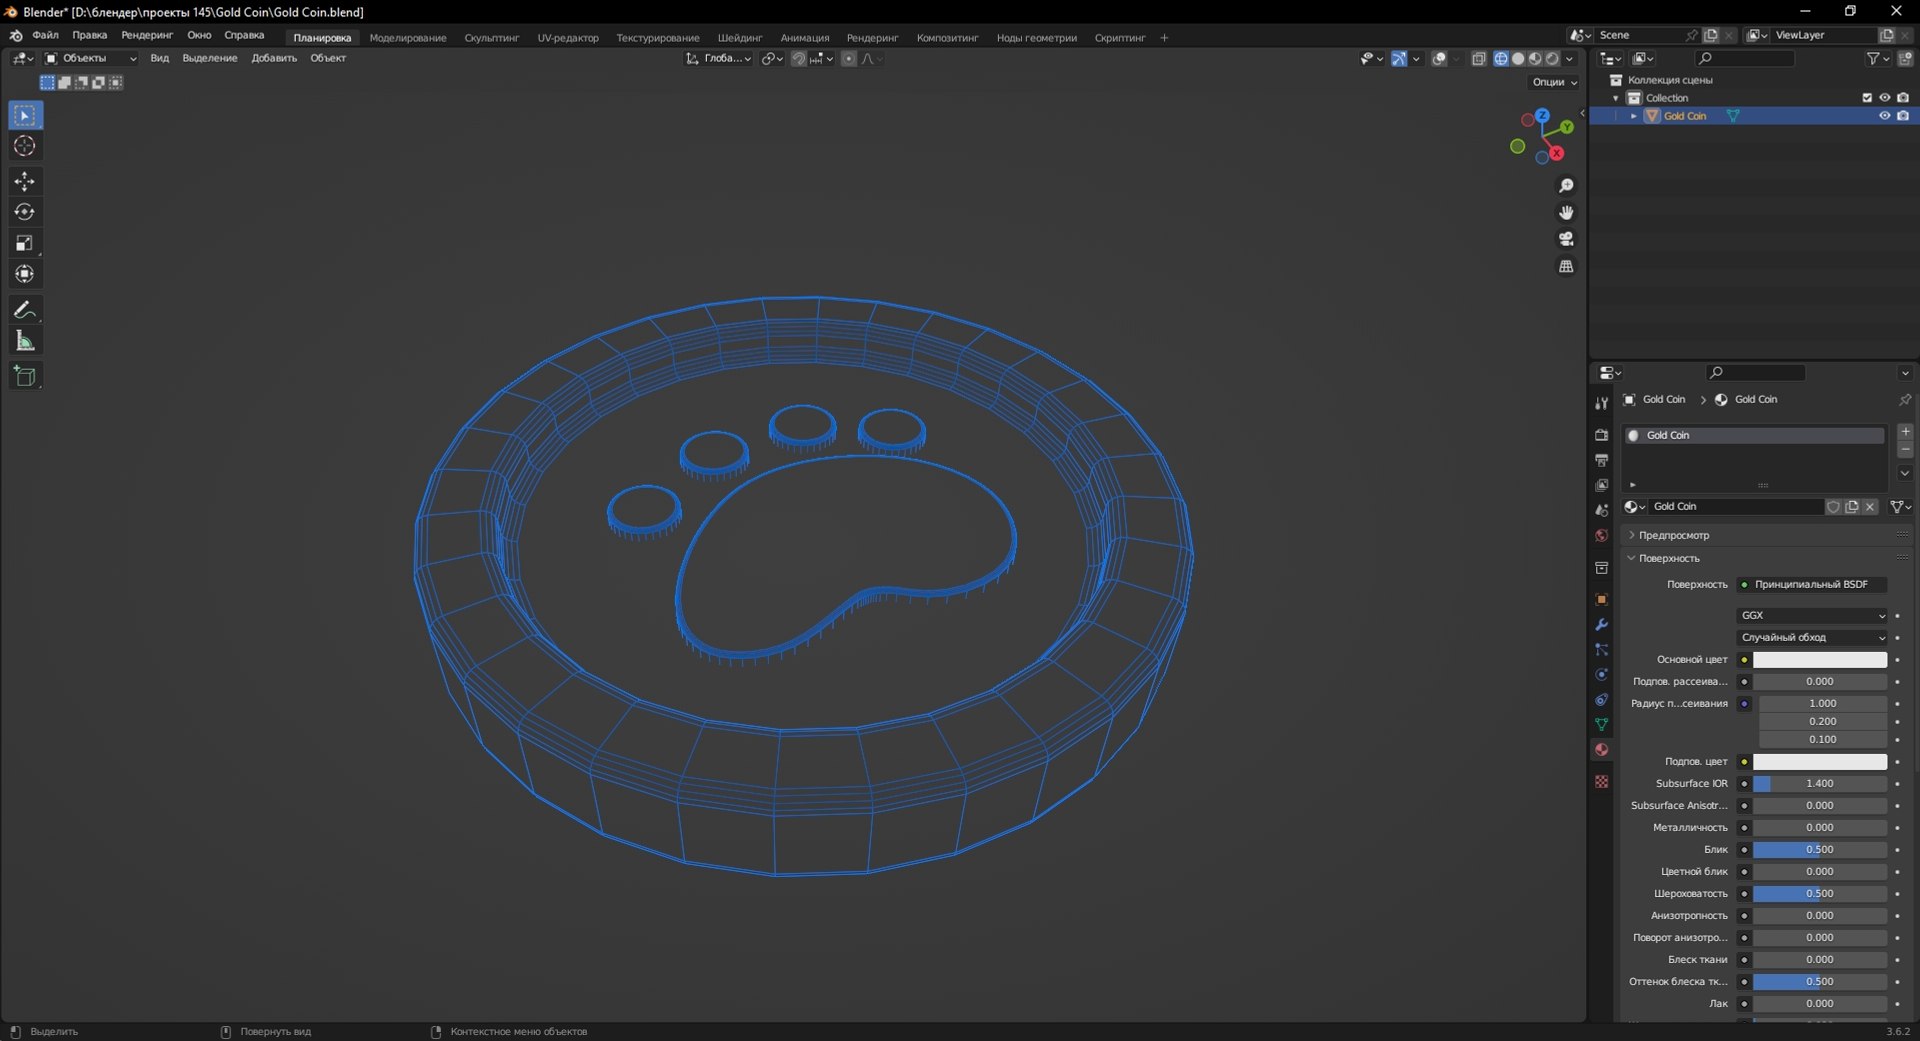
Task: Activate the Rotate tool
Action: click(x=25, y=212)
